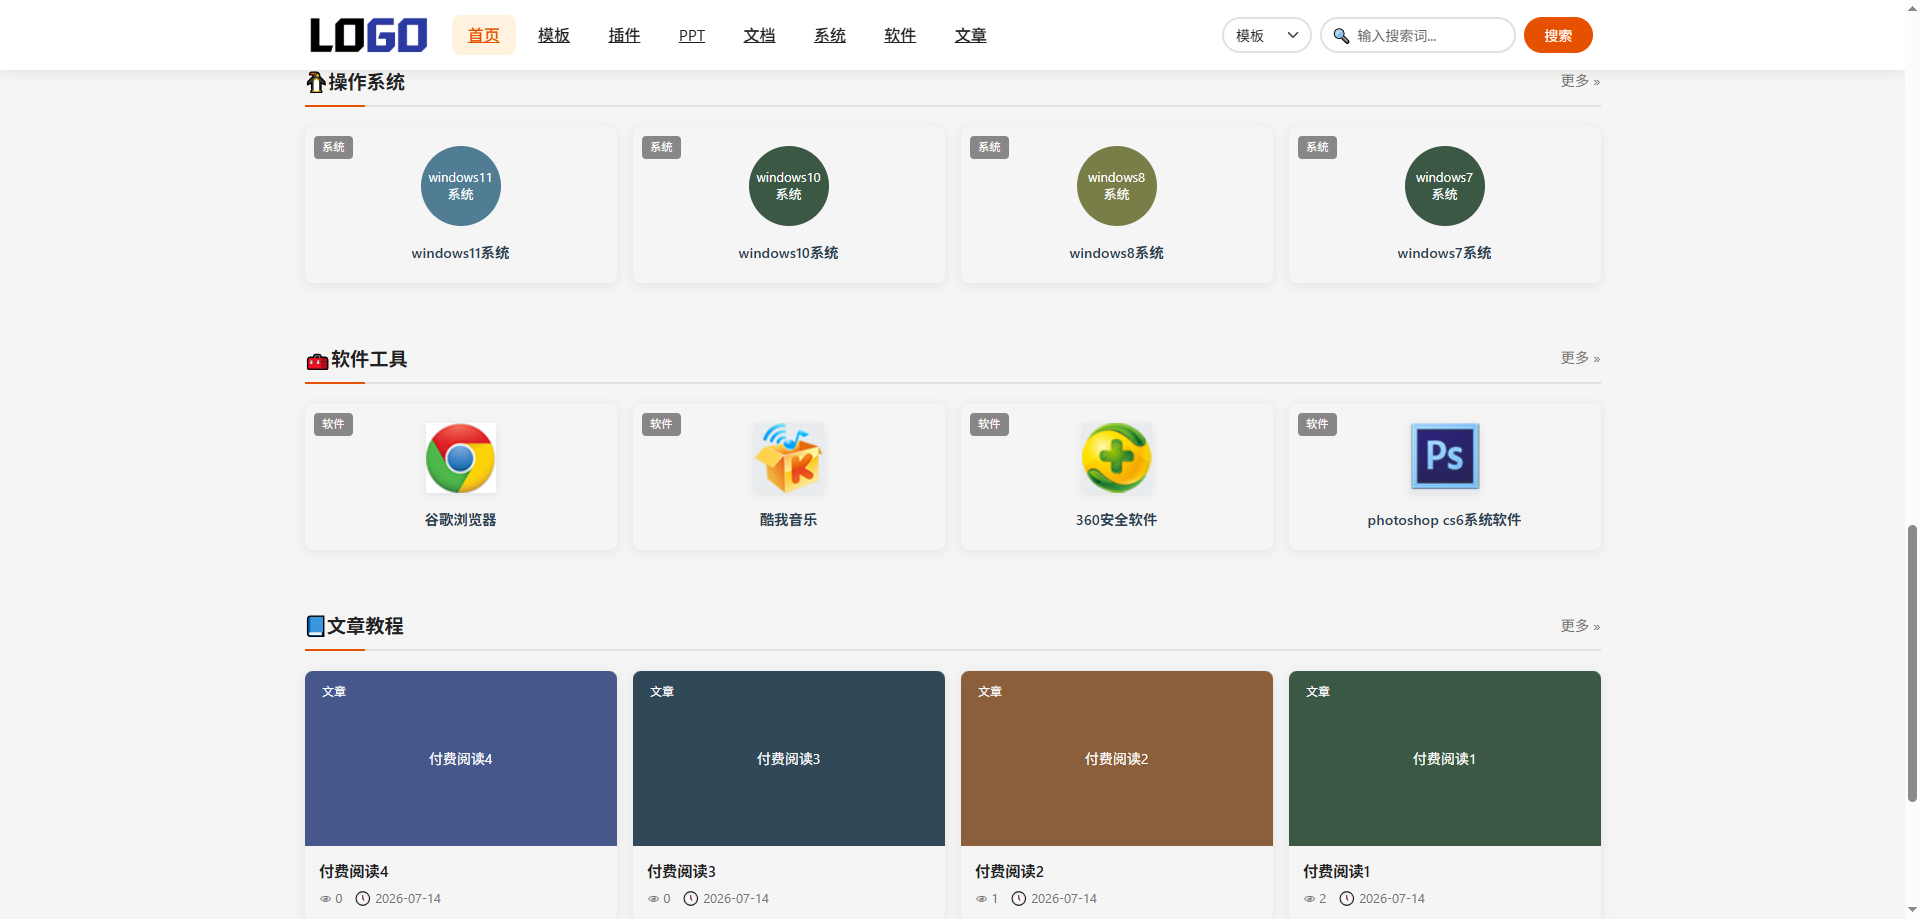Screen dimensions: 1920x919
Task: Open the brown 付费阅读2 article thumbnail
Action: 1117,758
